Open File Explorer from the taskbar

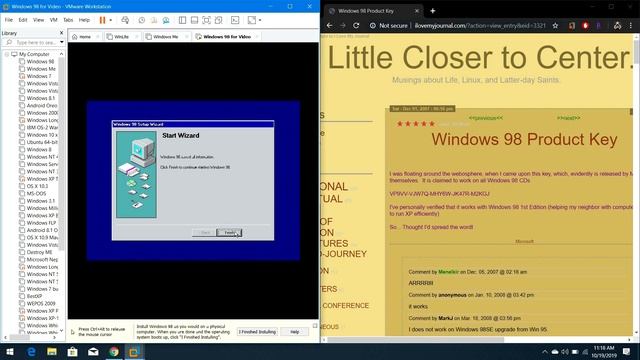[x=52, y=351]
